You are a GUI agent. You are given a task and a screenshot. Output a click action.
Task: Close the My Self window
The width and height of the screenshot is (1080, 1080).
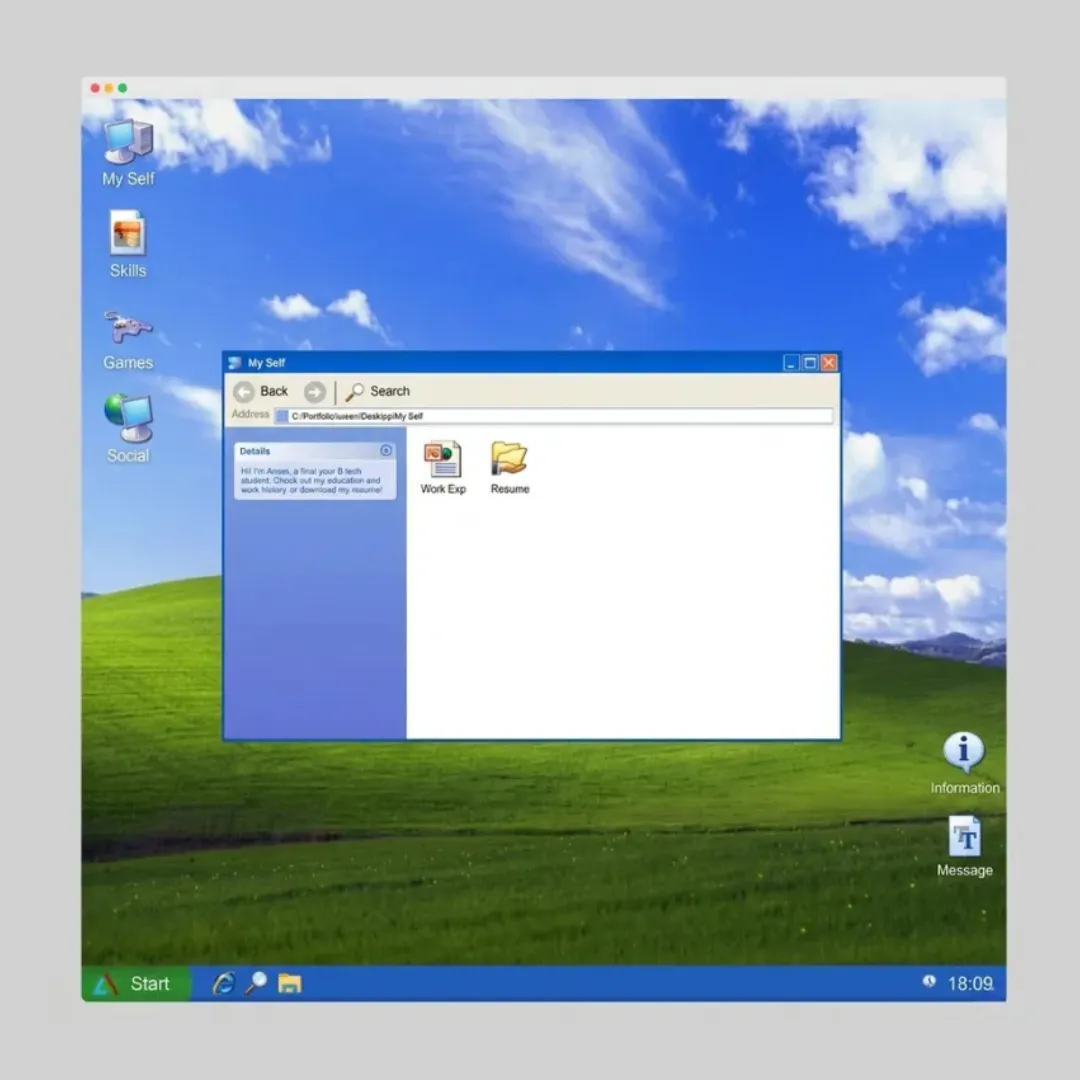(829, 363)
